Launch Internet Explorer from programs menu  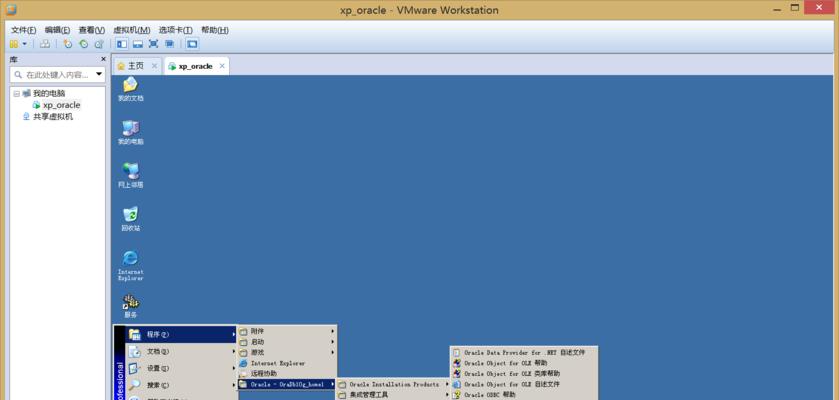287,363
